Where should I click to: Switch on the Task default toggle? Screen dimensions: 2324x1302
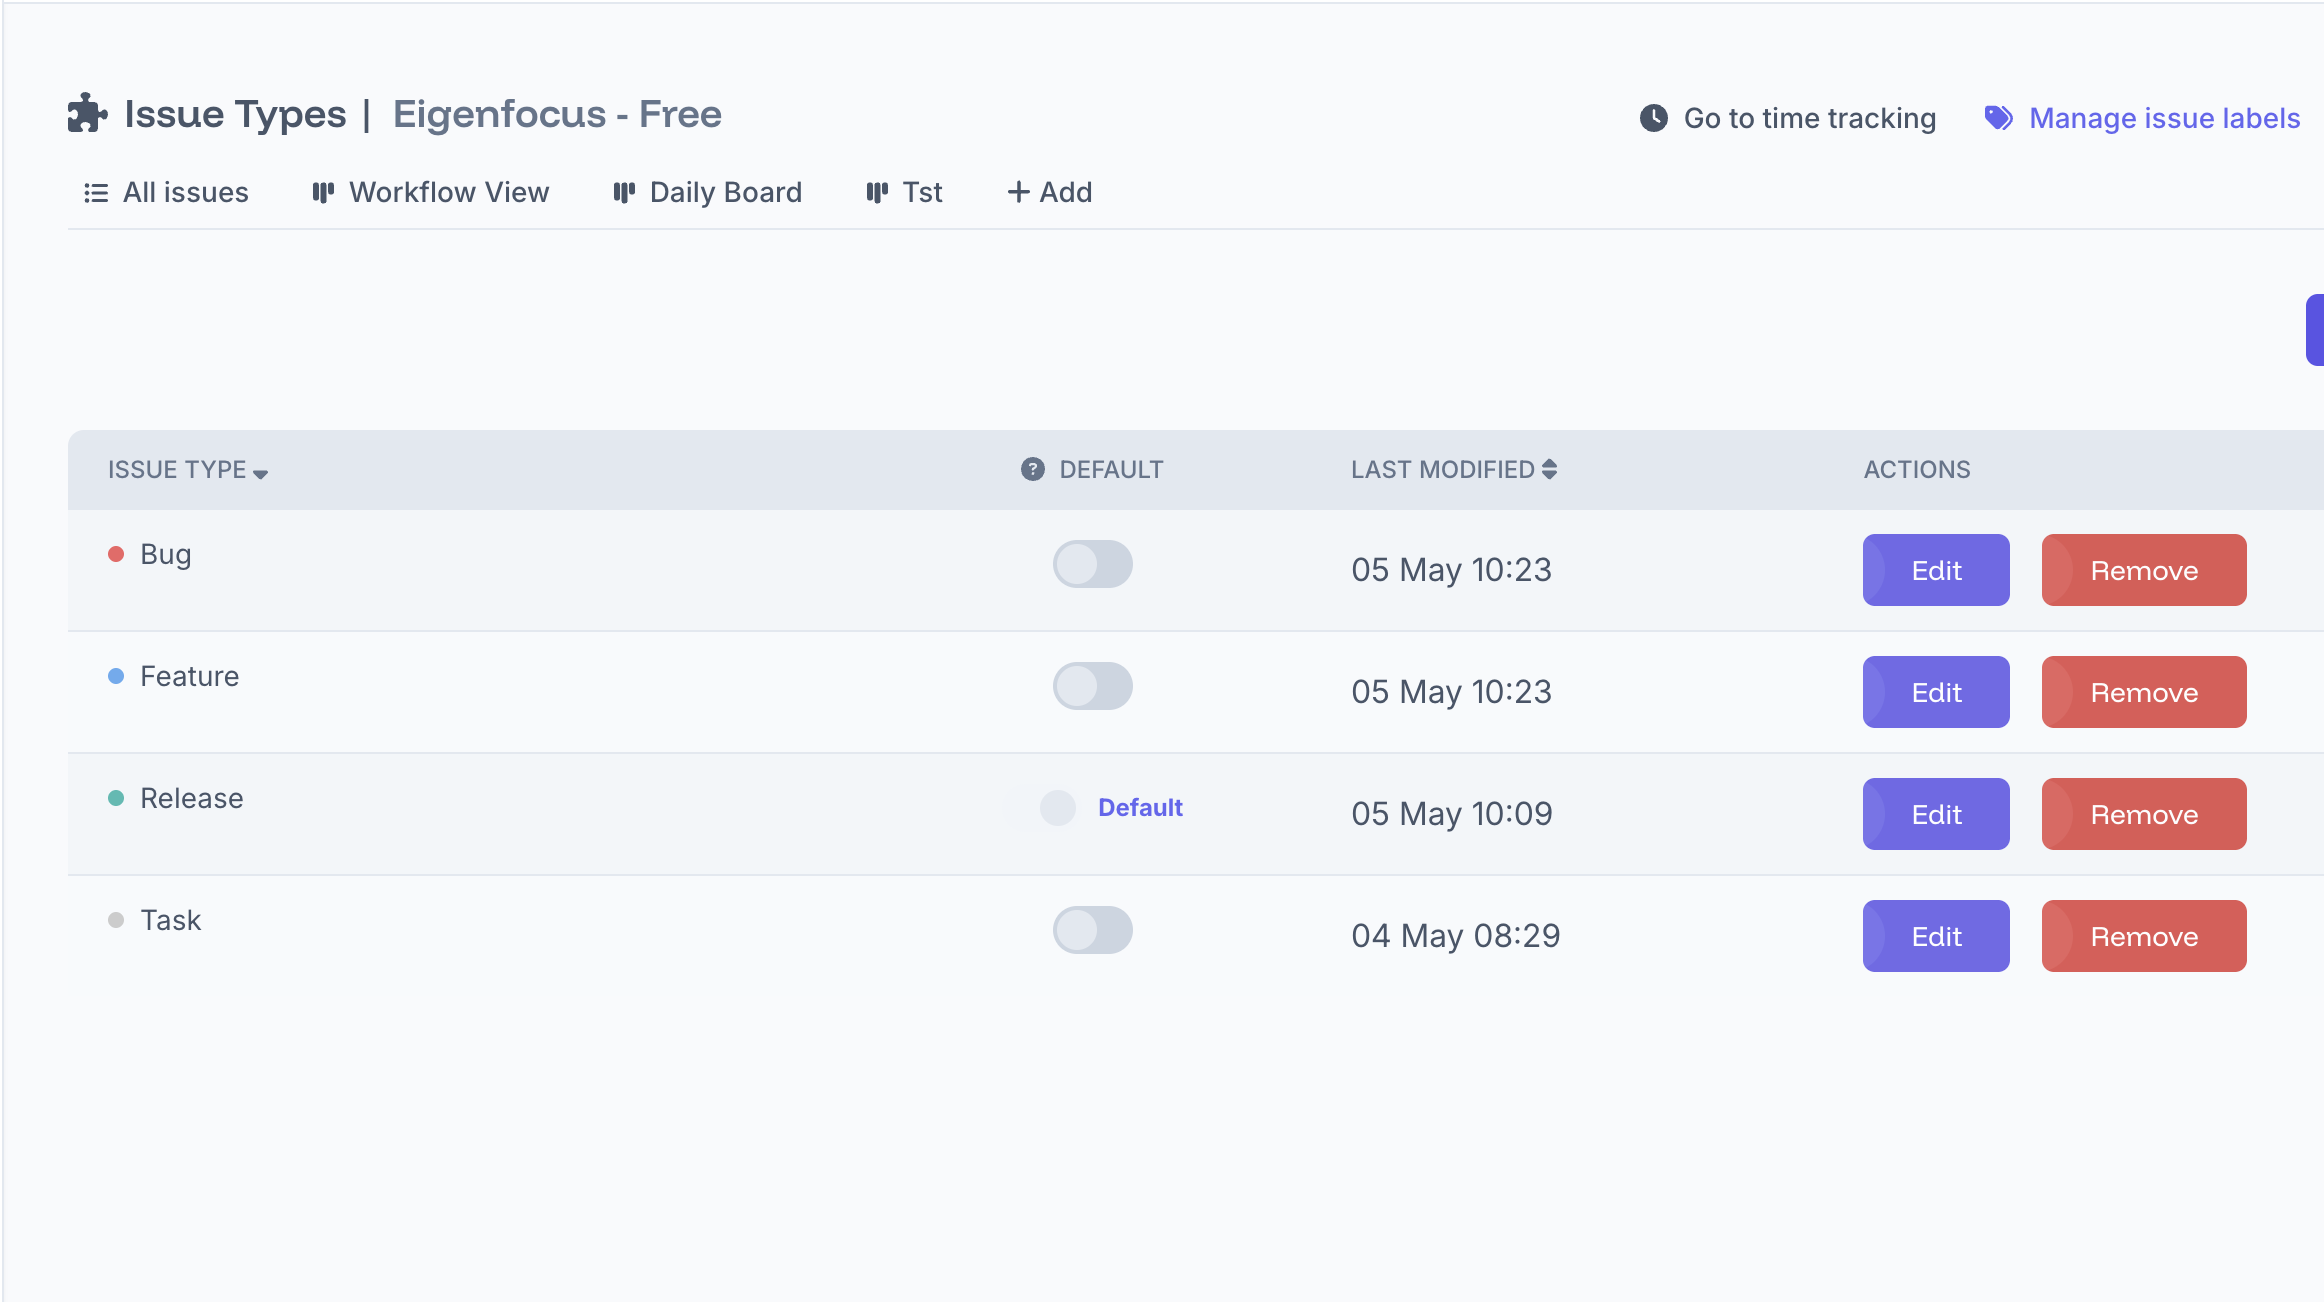click(x=1092, y=931)
